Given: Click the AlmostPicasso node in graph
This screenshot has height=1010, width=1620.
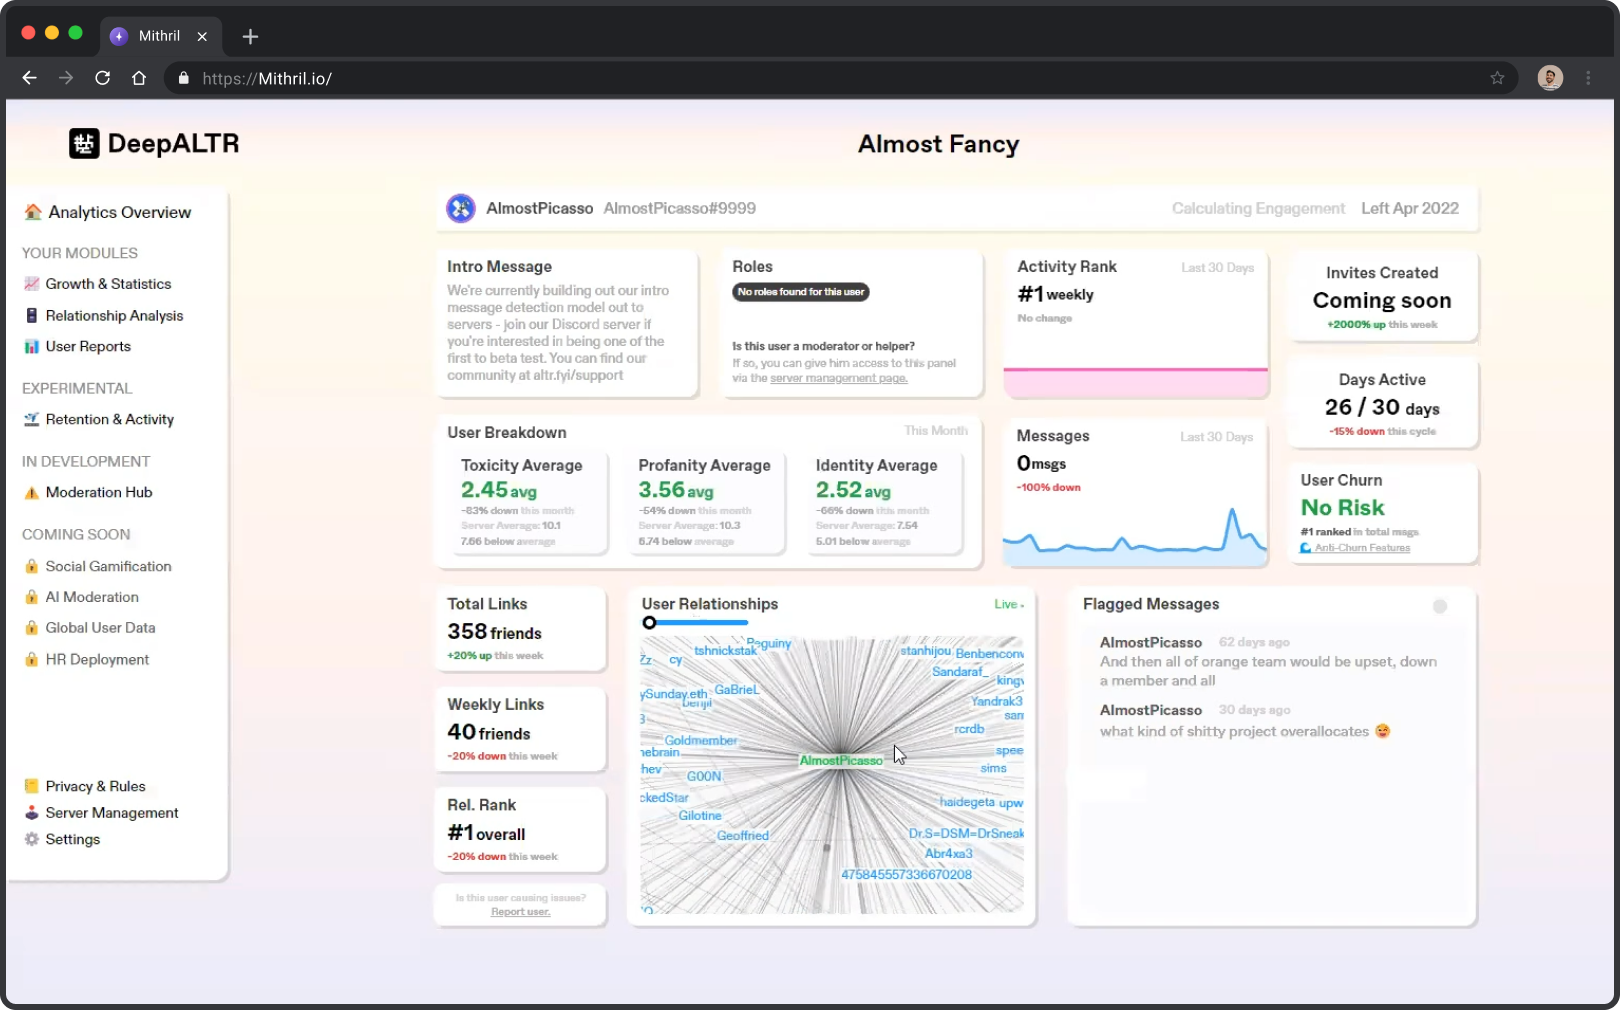Looking at the screenshot, I should 841,761.
